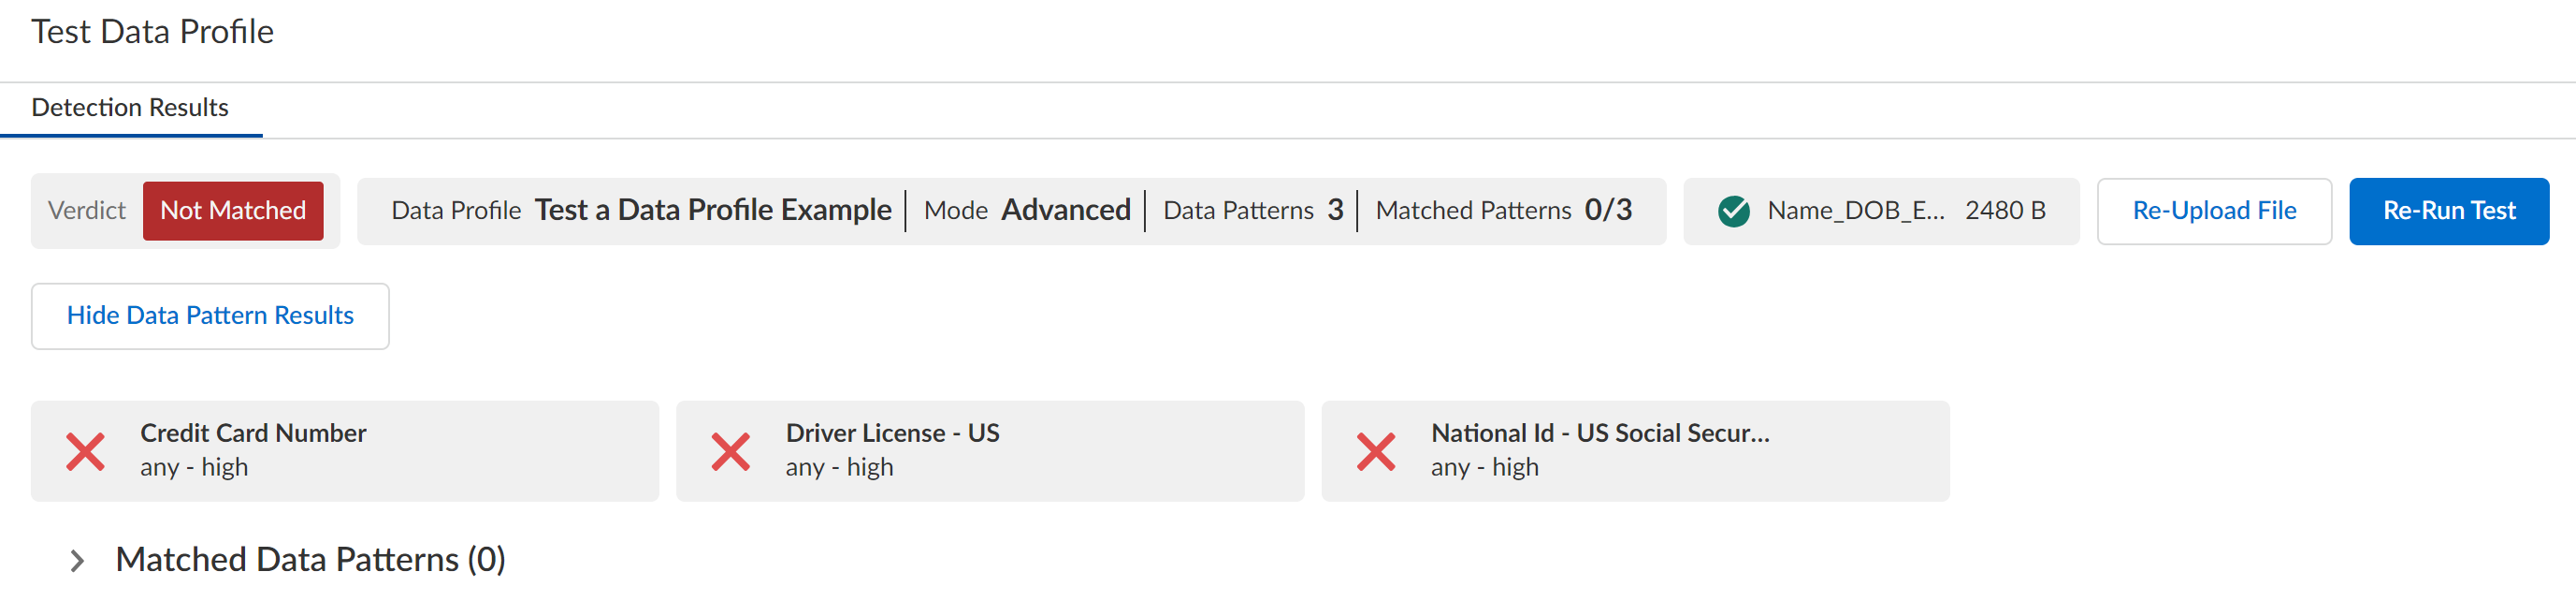Screen dimensions: 2576x601
Task: Click the Name_DOB_E... uploaded file name
Action: tap(1855, 211)
